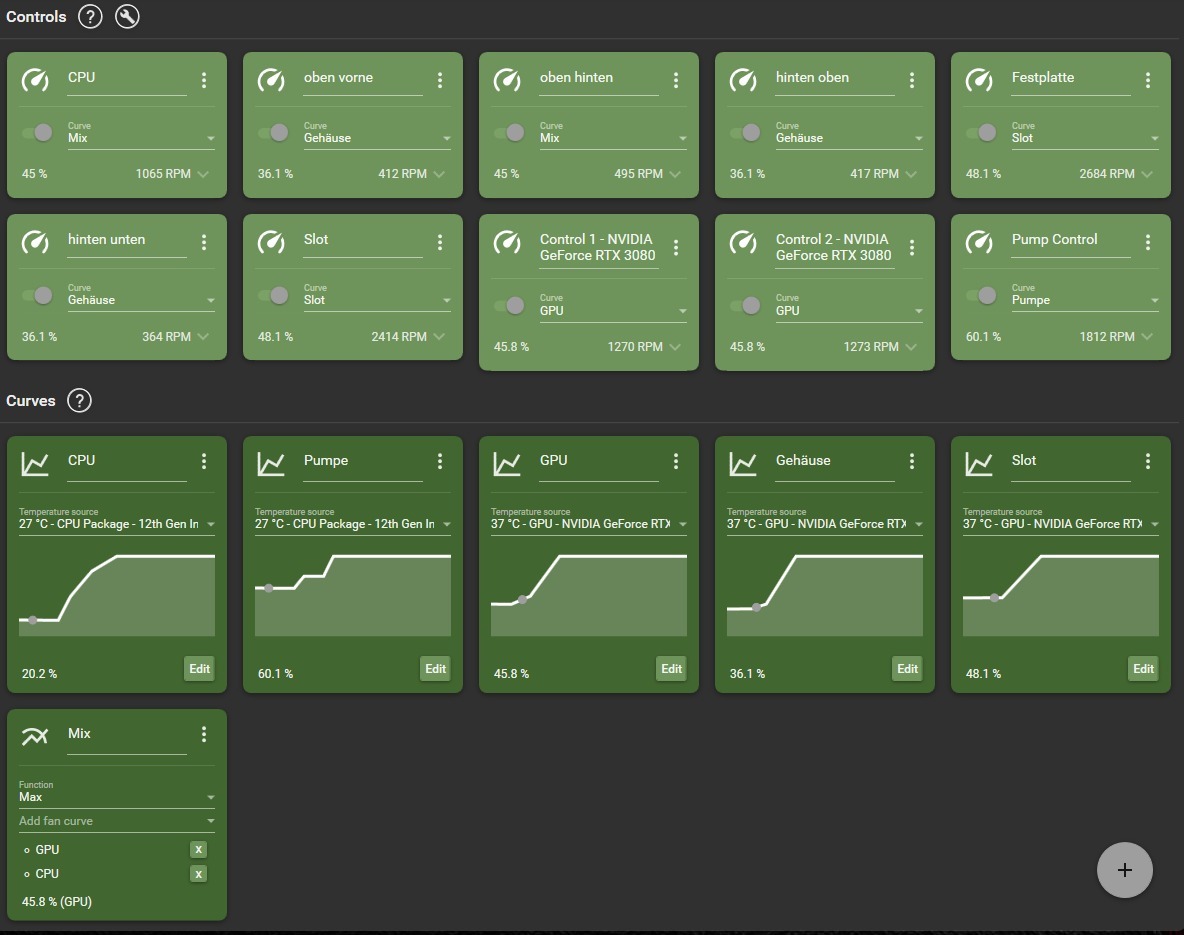Click the graph icon on Pumpe curve card
Viewport: 1184px width, 935px height.
(x=271, y=464)
